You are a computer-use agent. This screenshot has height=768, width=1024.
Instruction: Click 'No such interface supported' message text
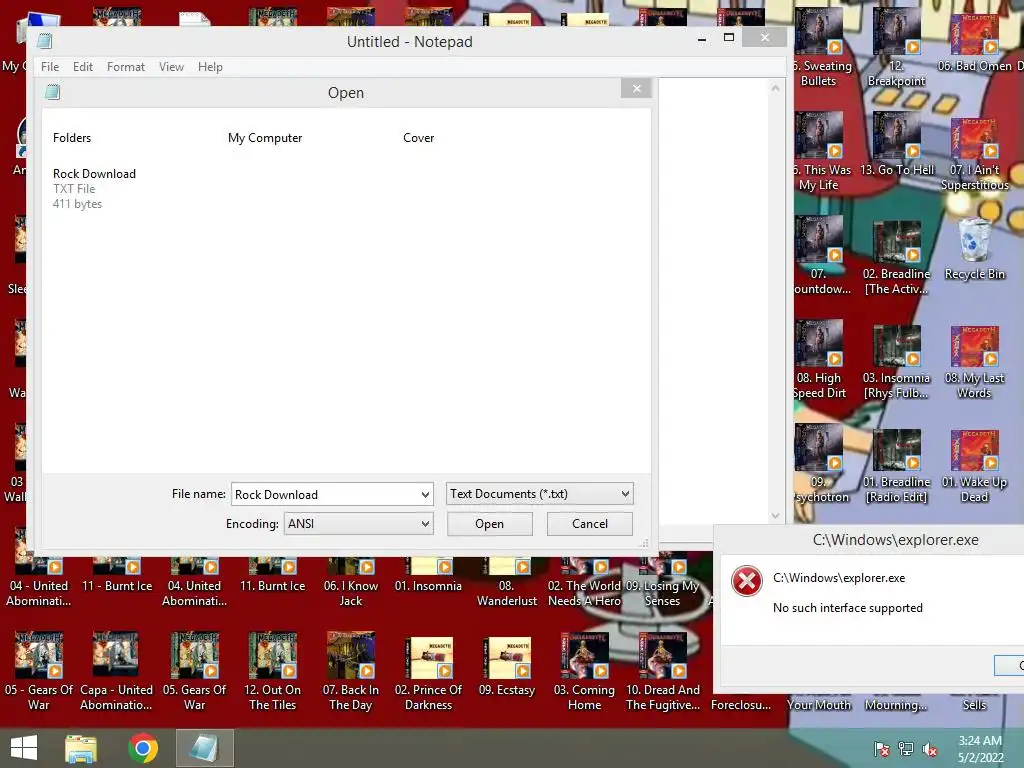point(848,608)
